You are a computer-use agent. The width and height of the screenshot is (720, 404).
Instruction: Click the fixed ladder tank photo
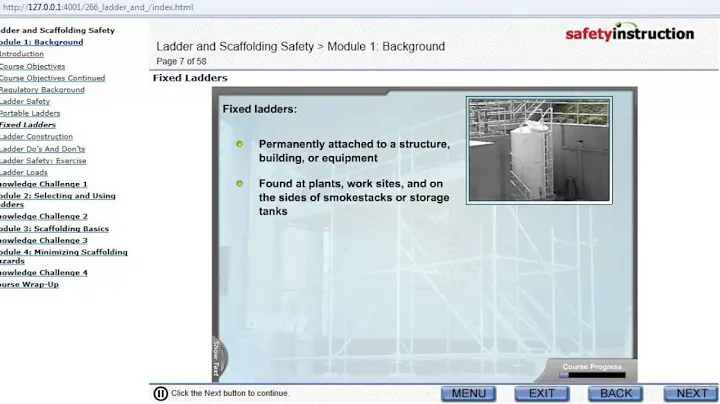[539, 150]
